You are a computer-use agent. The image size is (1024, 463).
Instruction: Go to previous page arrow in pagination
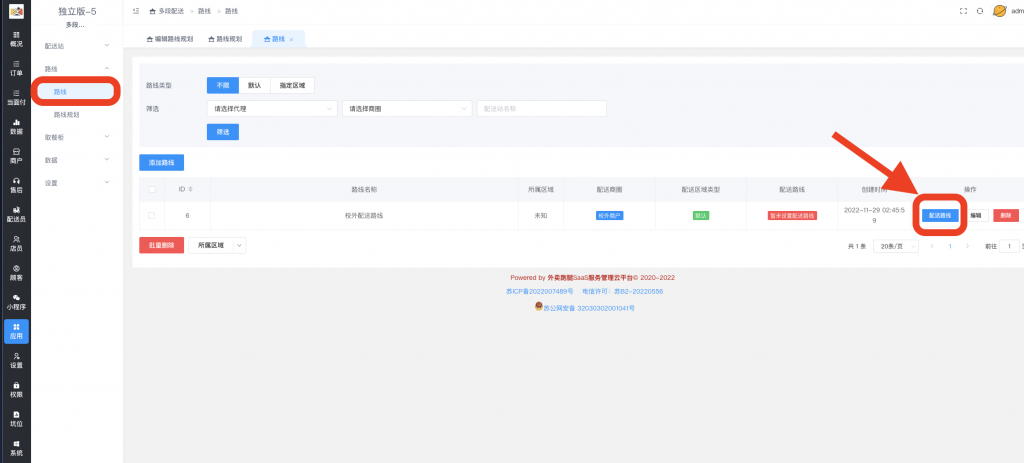click(932, 246)
